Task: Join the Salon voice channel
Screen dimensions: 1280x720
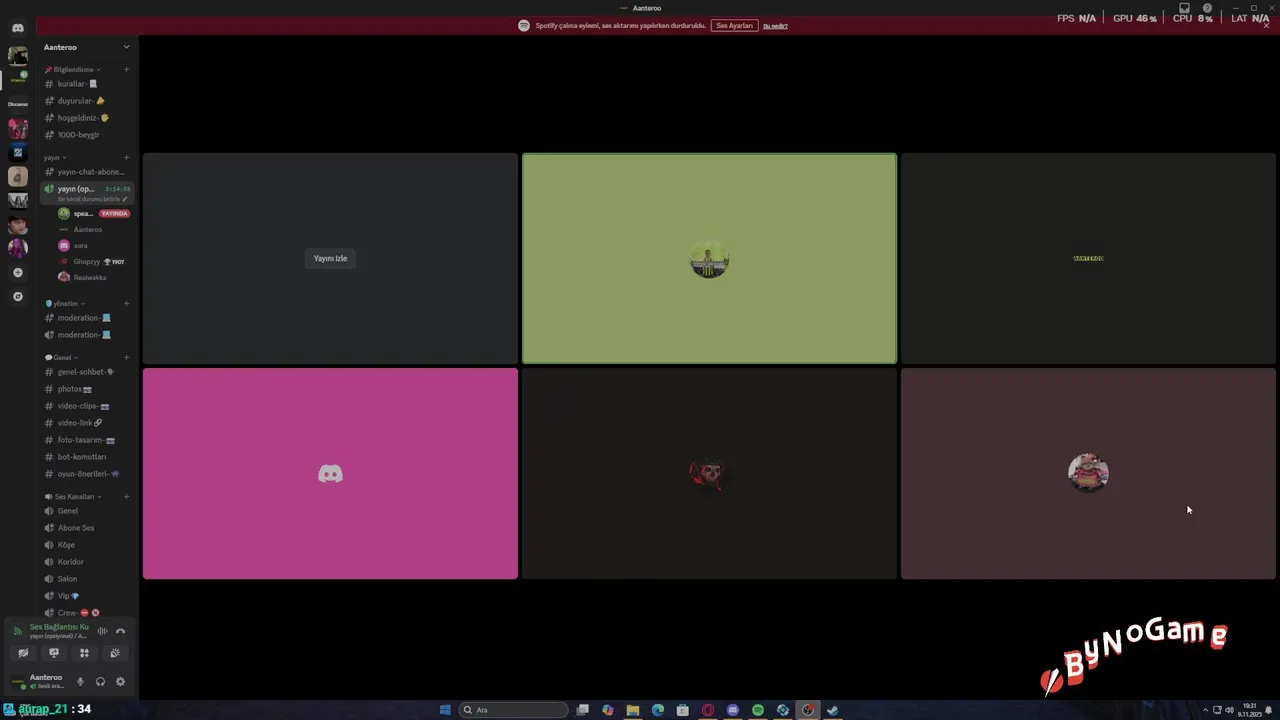Action: pos(87,579)
